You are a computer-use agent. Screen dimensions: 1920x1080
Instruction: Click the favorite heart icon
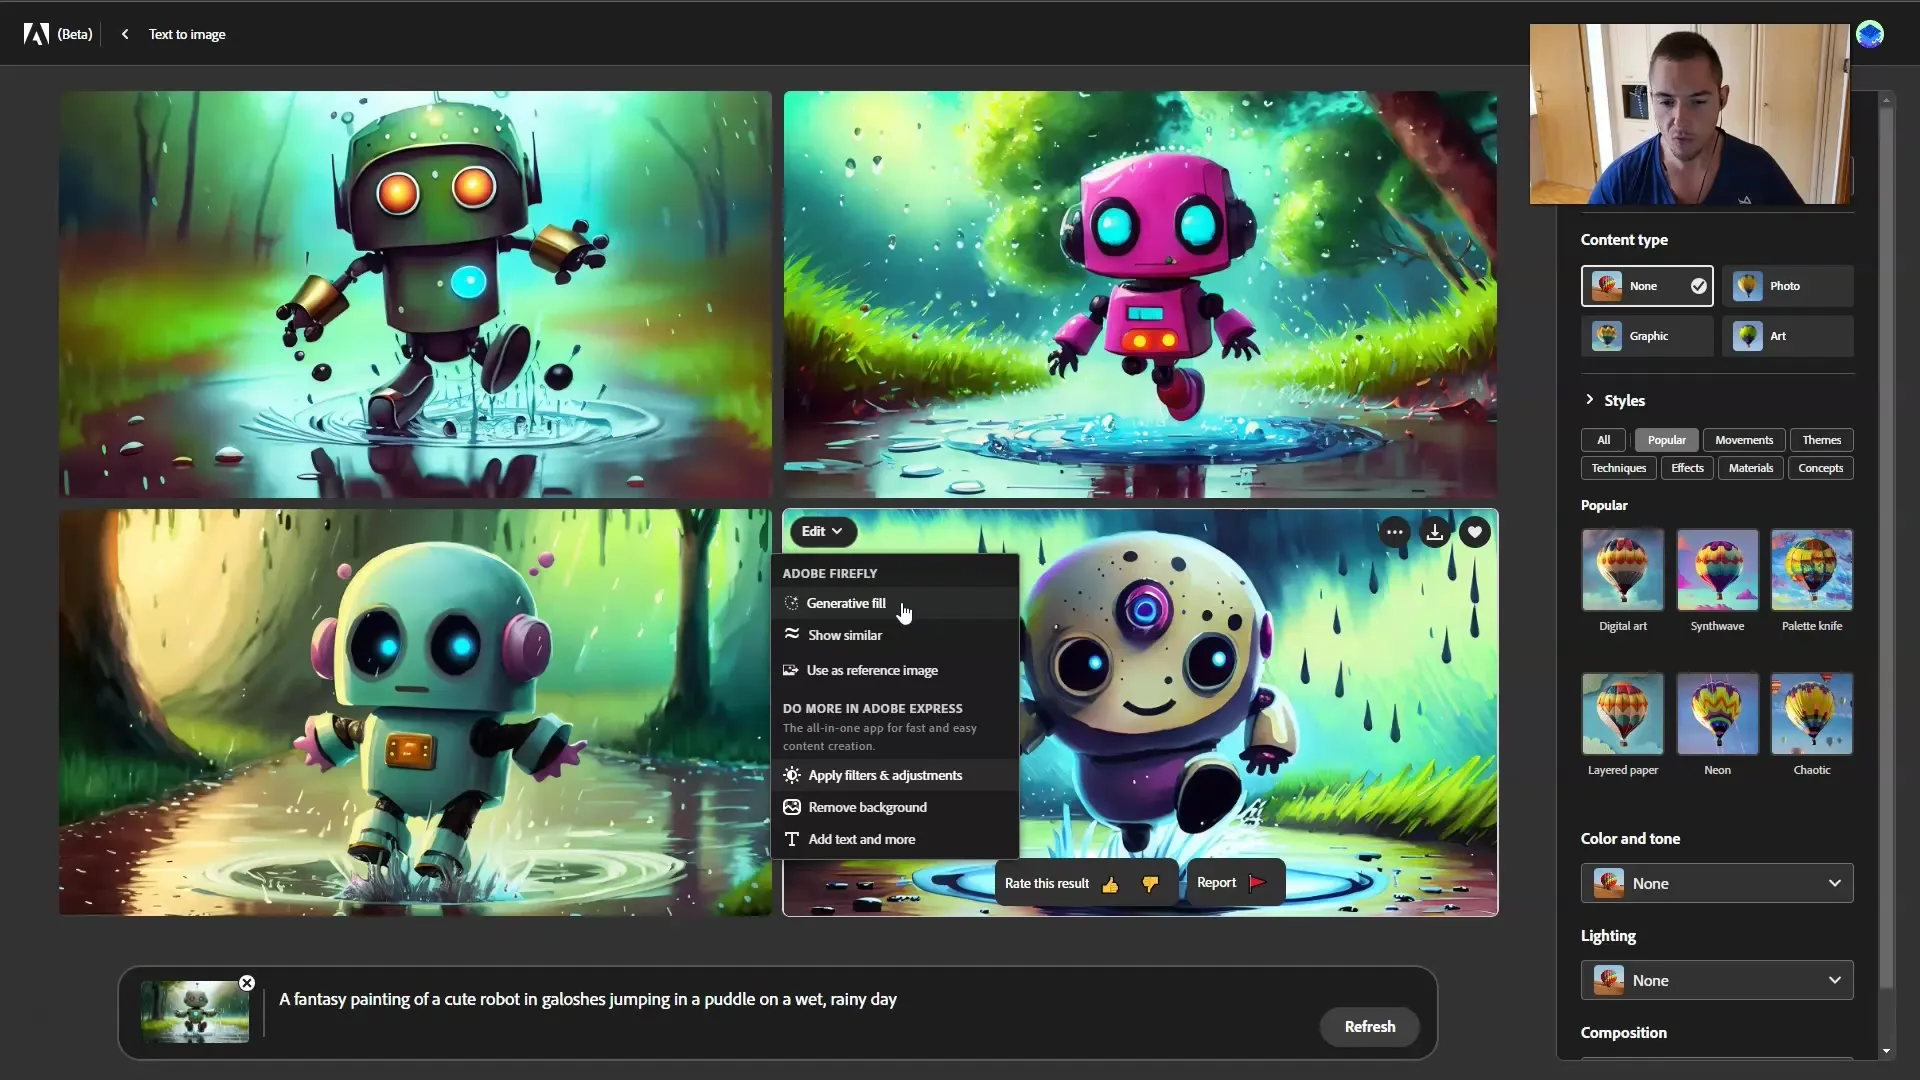click(x=1476, y=531)
